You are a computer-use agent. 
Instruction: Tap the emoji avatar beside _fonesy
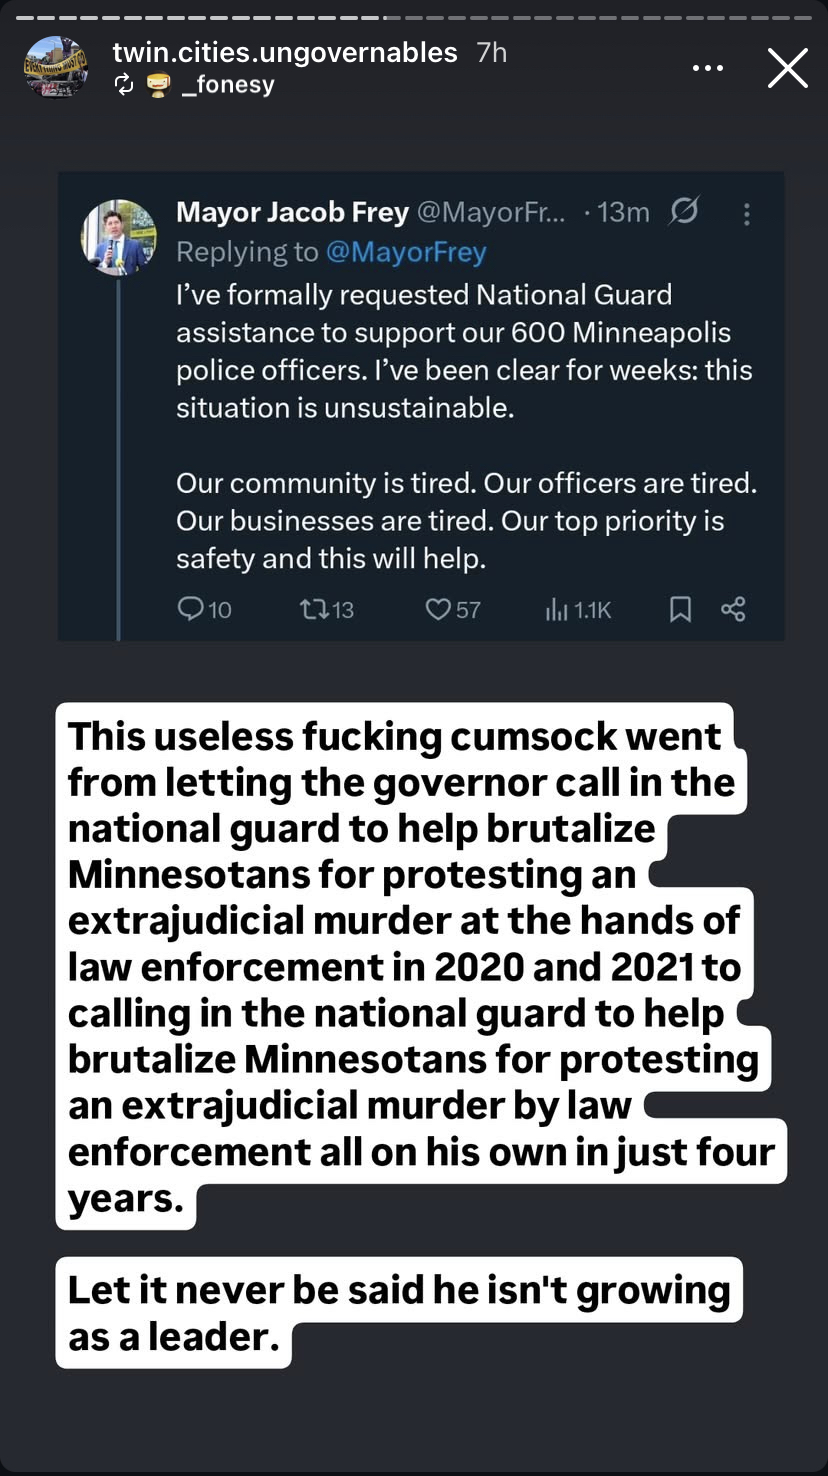pyautogui.click(x=158, y=85)
